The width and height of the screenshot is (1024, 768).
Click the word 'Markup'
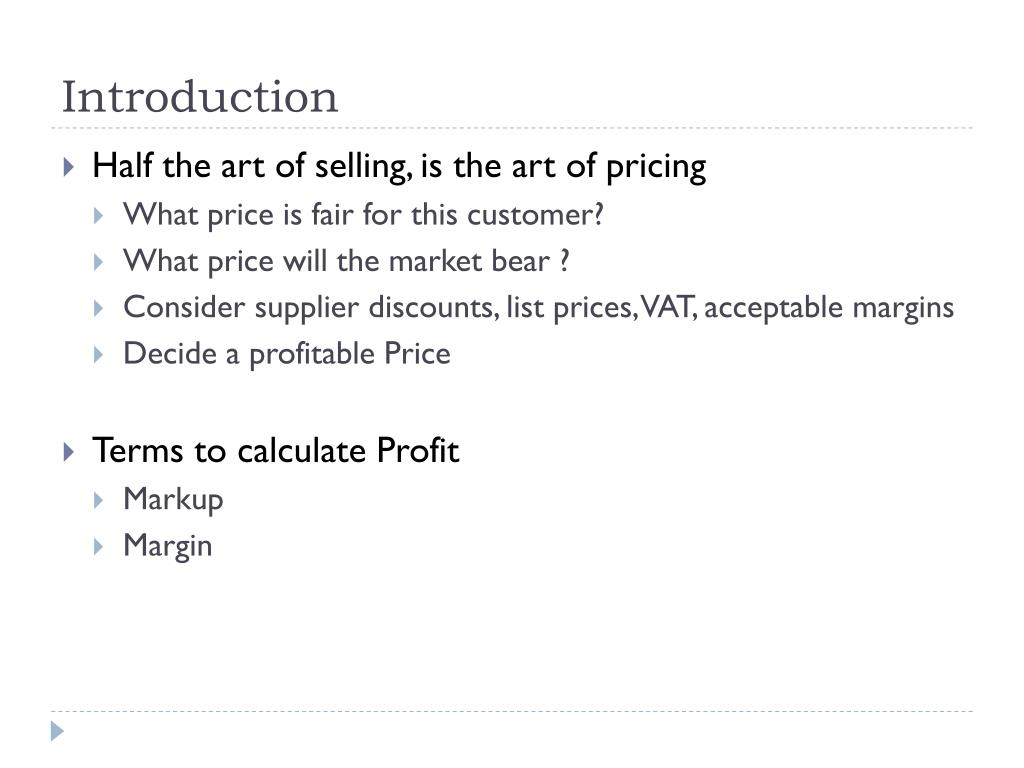[173, 501]
